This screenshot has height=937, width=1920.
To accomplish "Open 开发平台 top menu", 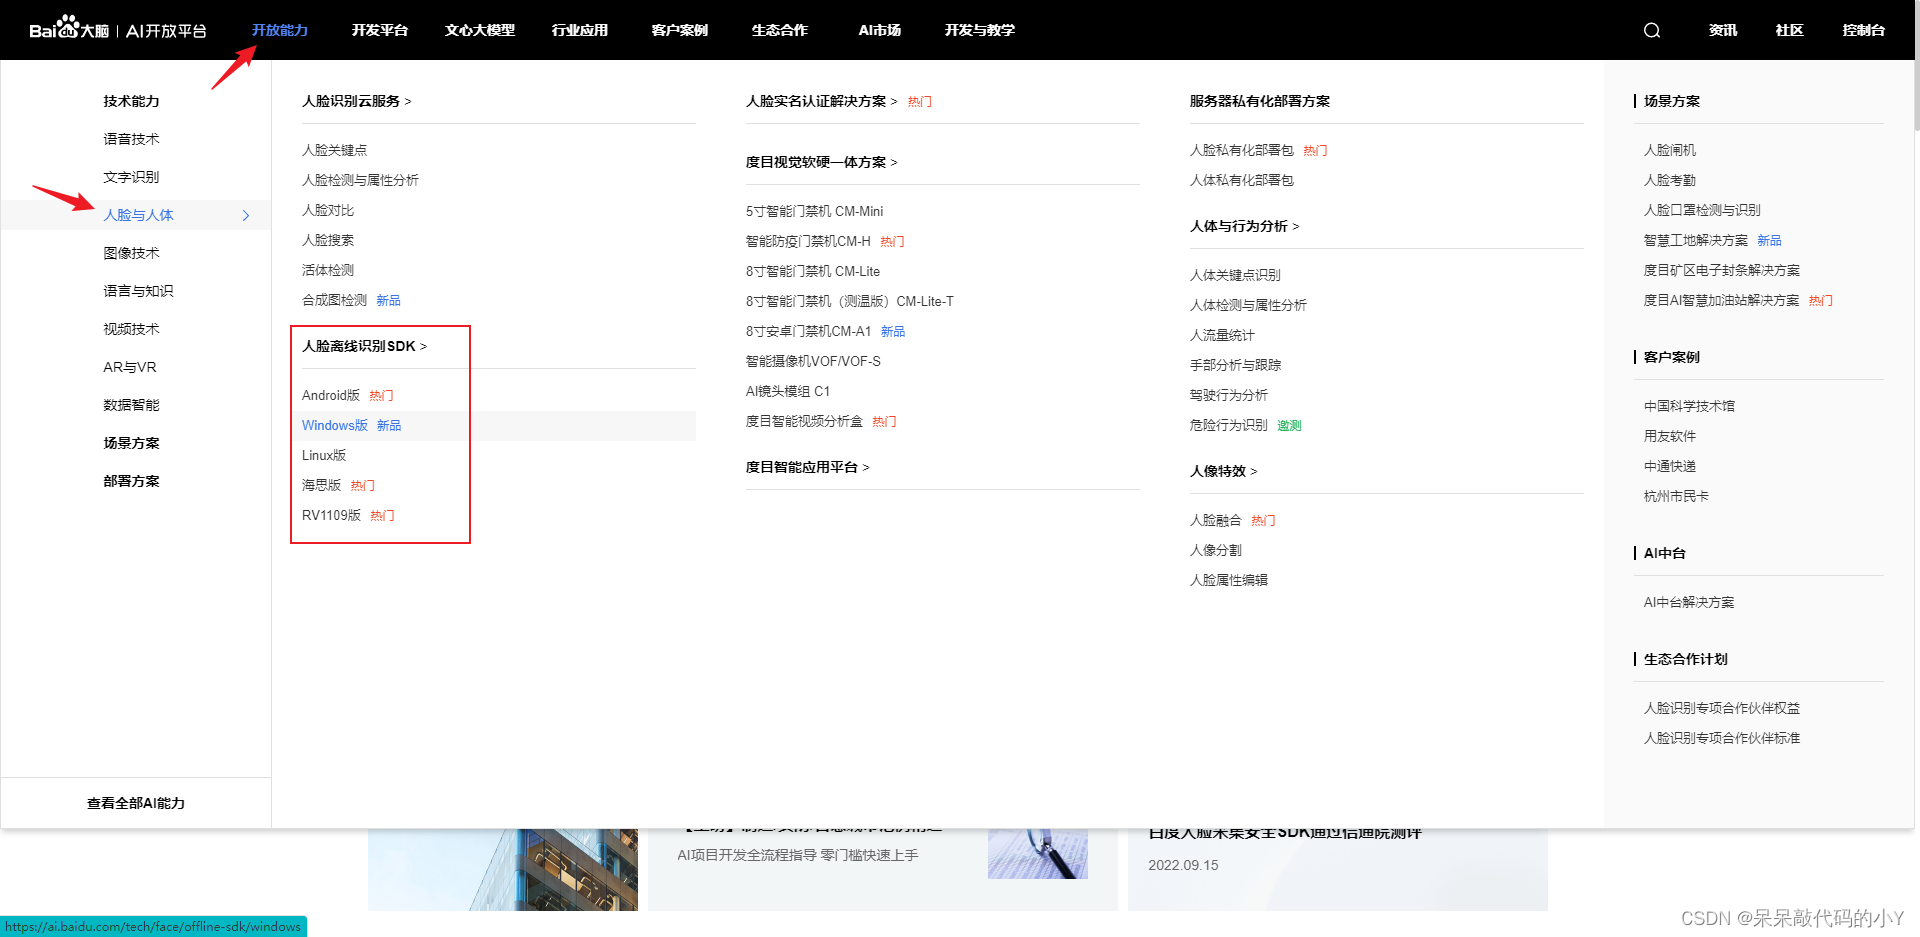I will (380, 30).
